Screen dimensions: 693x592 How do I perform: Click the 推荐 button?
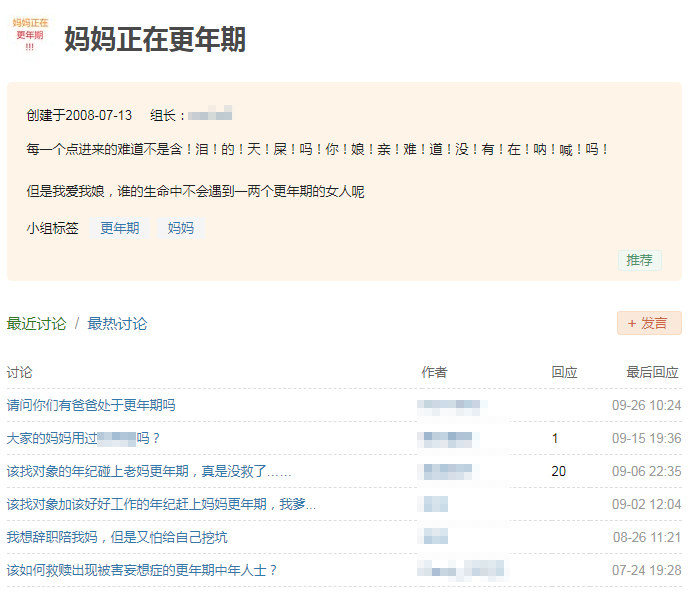(639, 260)
